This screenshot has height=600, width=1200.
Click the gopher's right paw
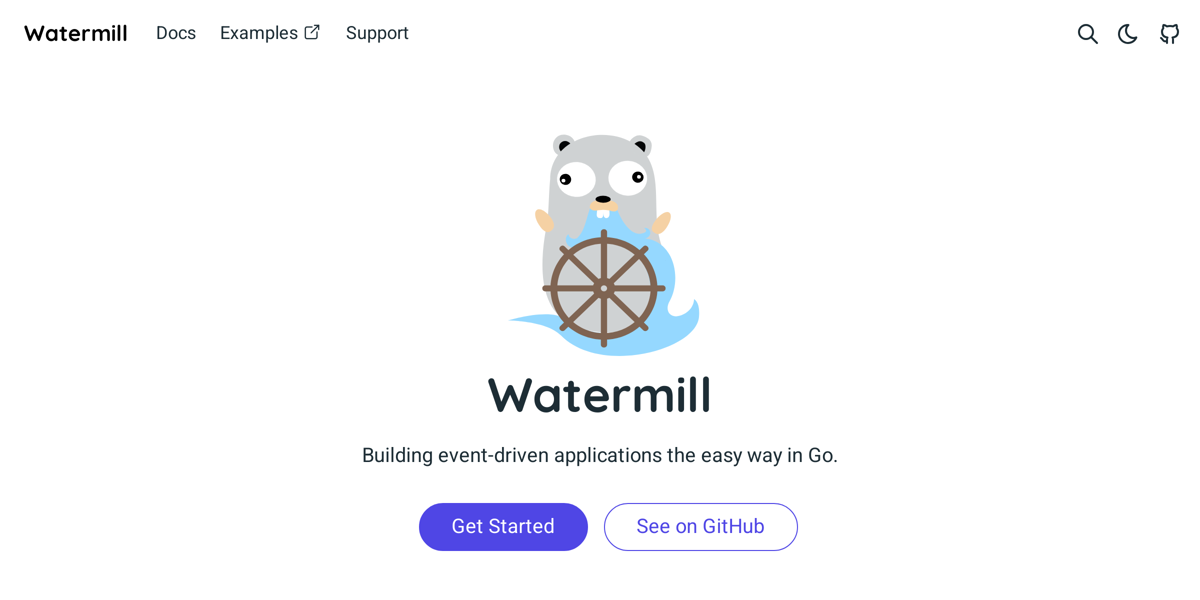(662, 222)
